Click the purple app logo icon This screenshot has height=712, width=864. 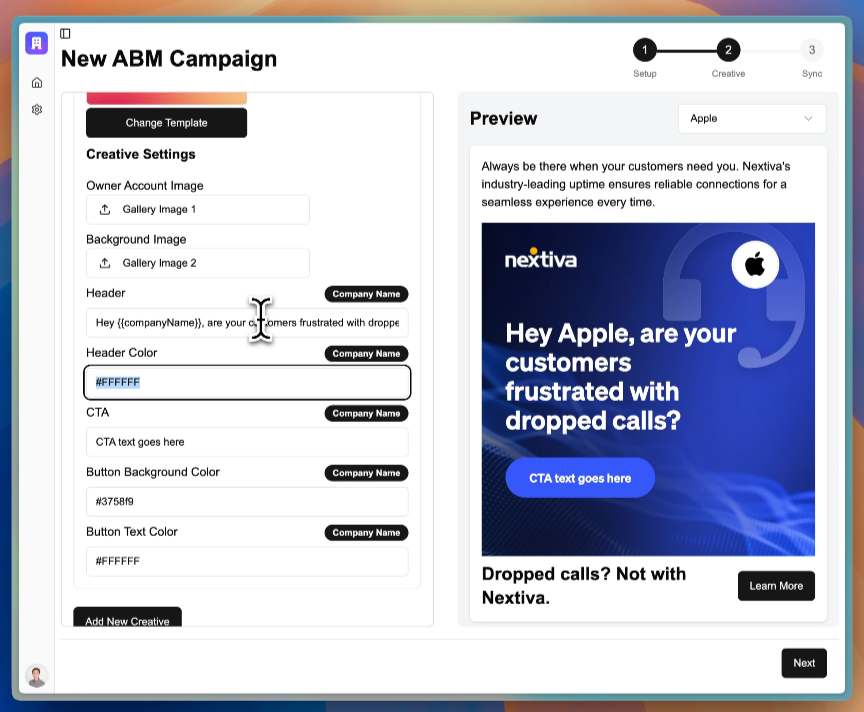(36, 43)
